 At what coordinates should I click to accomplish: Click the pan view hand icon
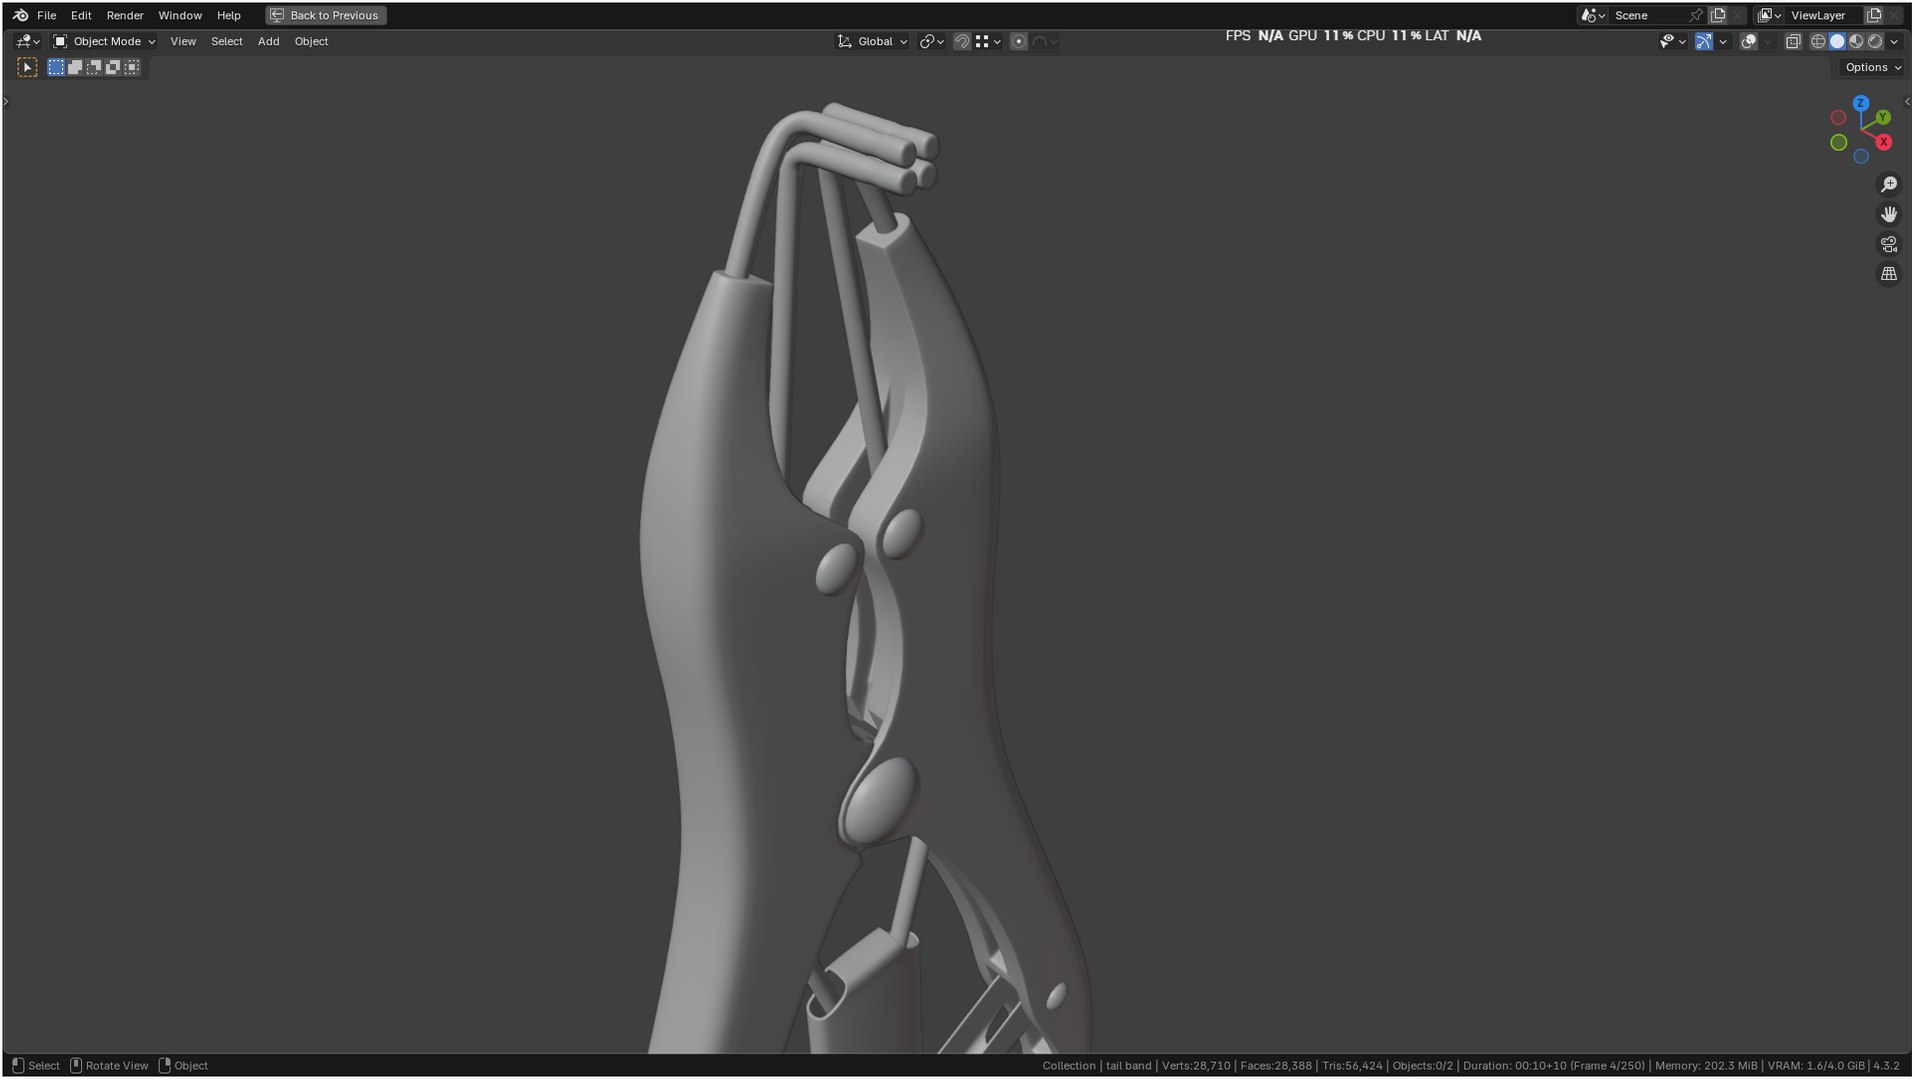(x=1888, y=214)
